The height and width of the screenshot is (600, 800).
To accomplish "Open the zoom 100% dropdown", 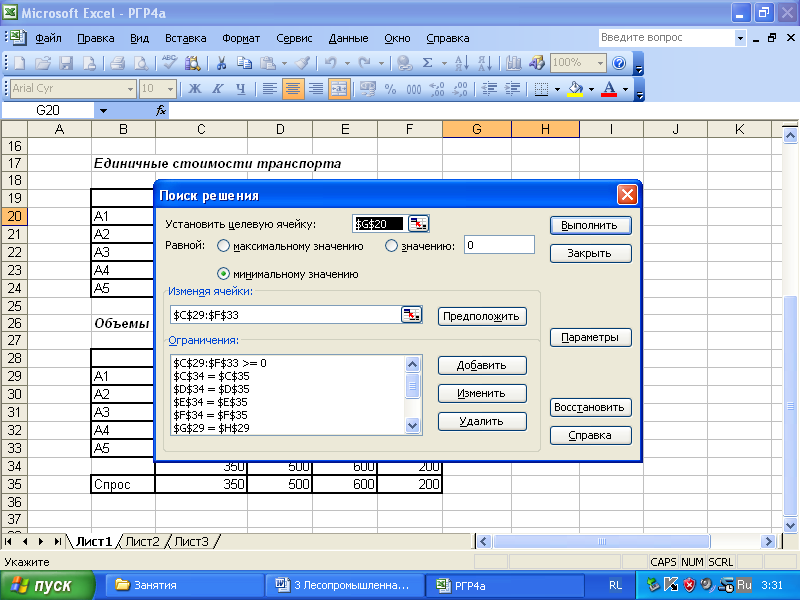I will point(601,63).
